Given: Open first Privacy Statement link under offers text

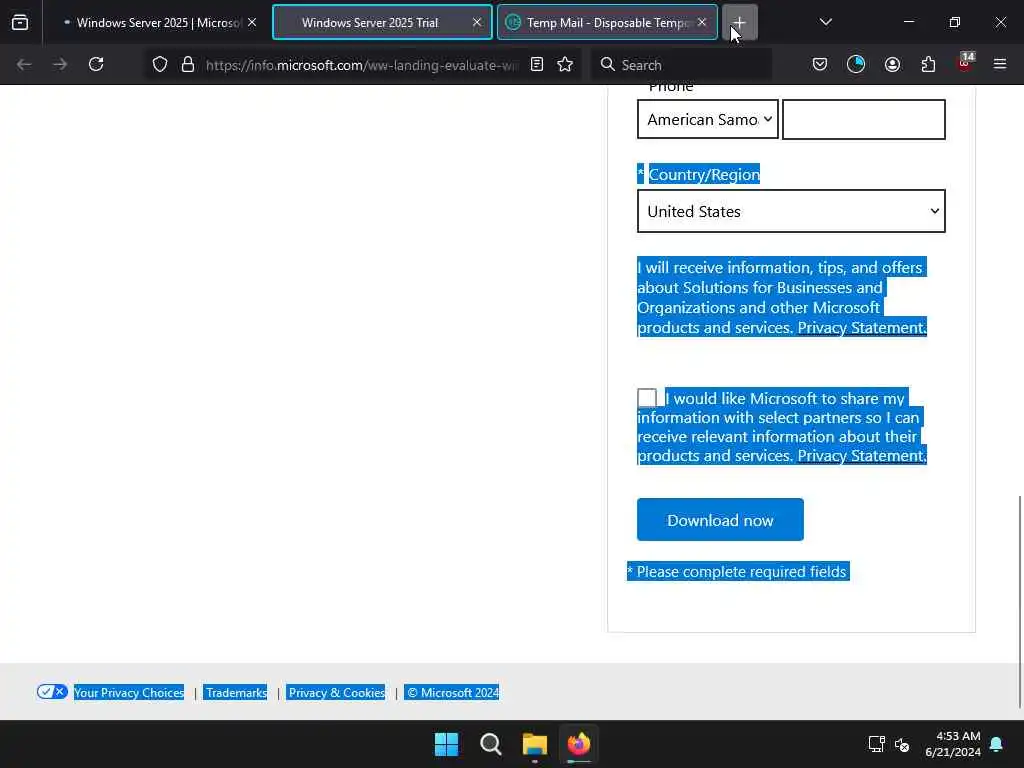Looking at the screenshot, I should (862, 327).
